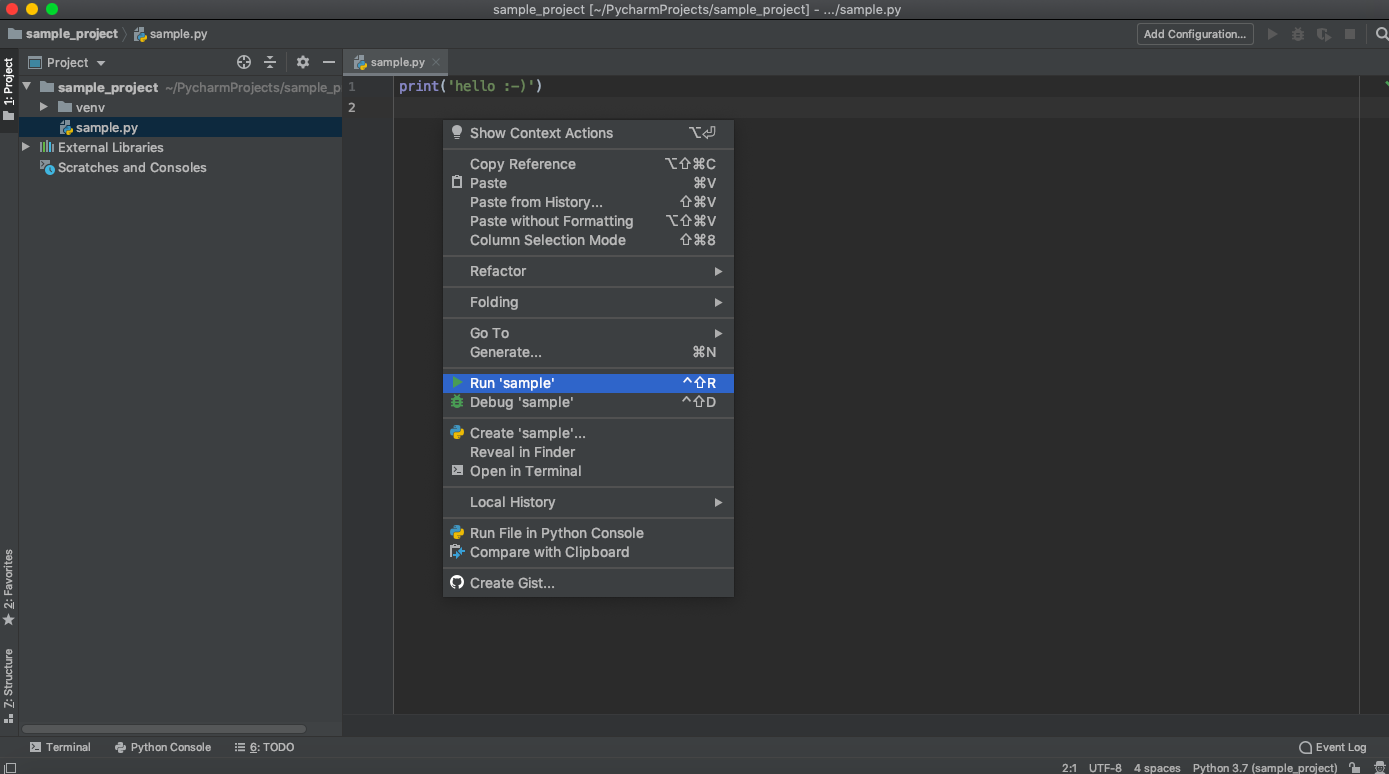
Task: Click the External Libraries bar-chart icon
Action: coord(46,147)
